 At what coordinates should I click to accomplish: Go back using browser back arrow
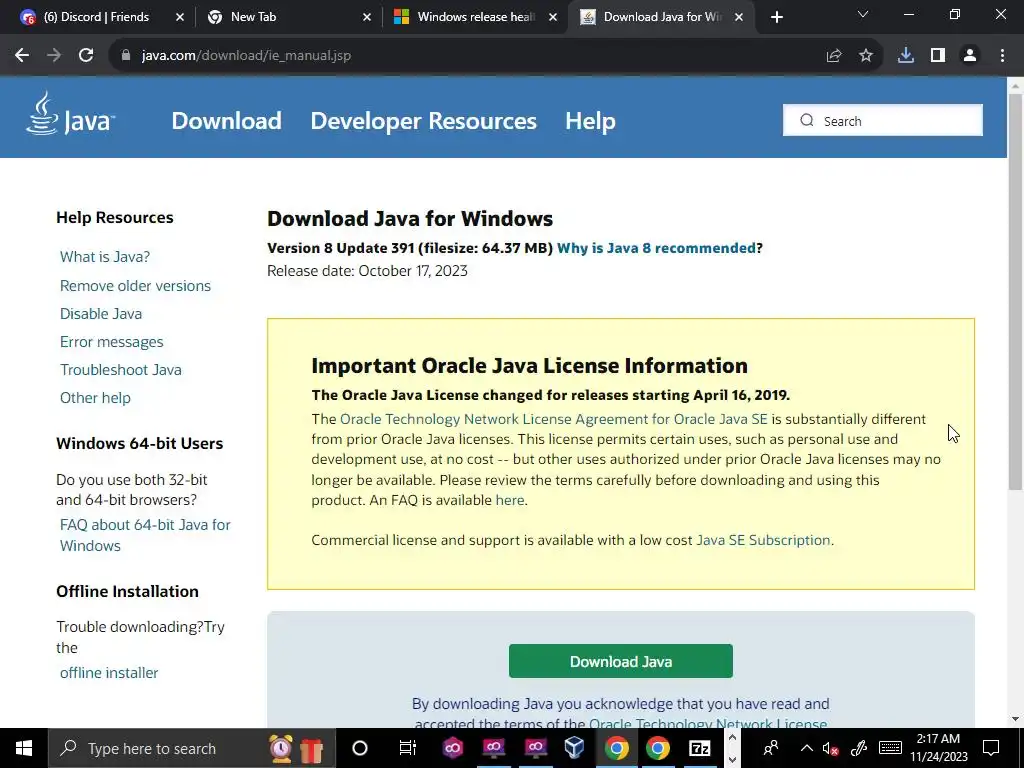point(22,56)
